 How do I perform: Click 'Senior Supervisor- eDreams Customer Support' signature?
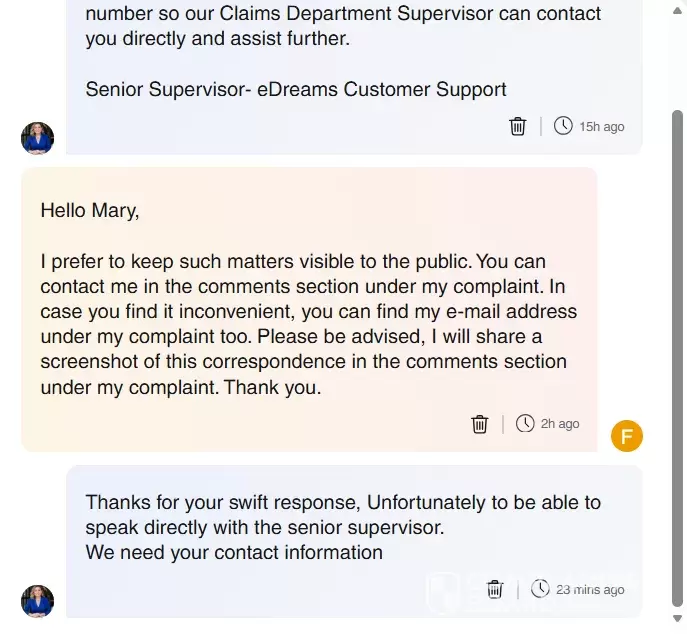point(296,89)
